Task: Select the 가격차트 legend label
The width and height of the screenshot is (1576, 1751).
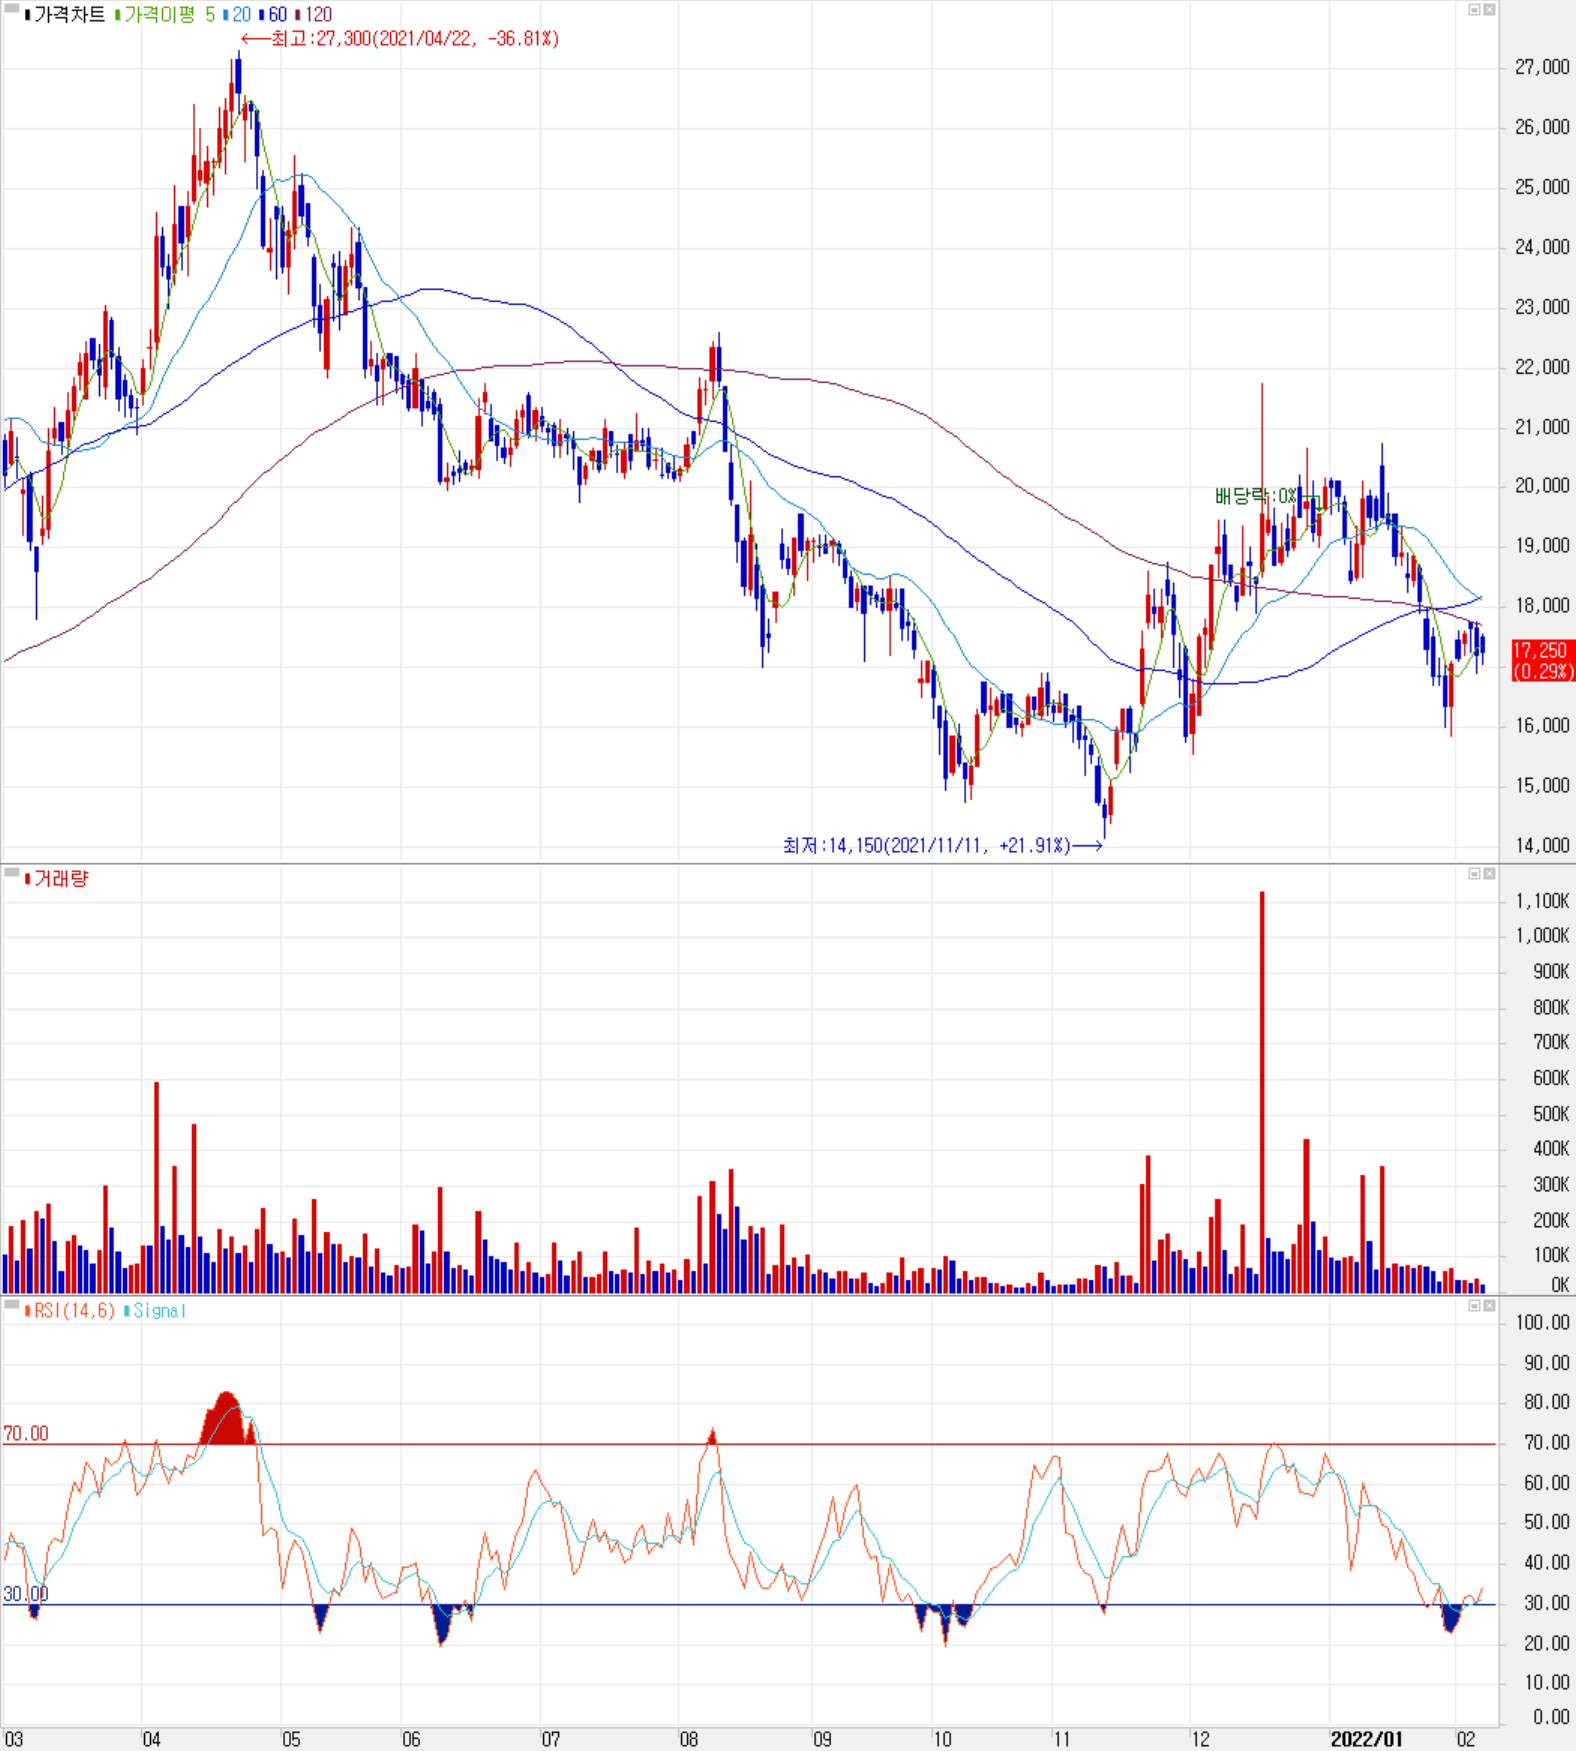Action: click(65, 15)
